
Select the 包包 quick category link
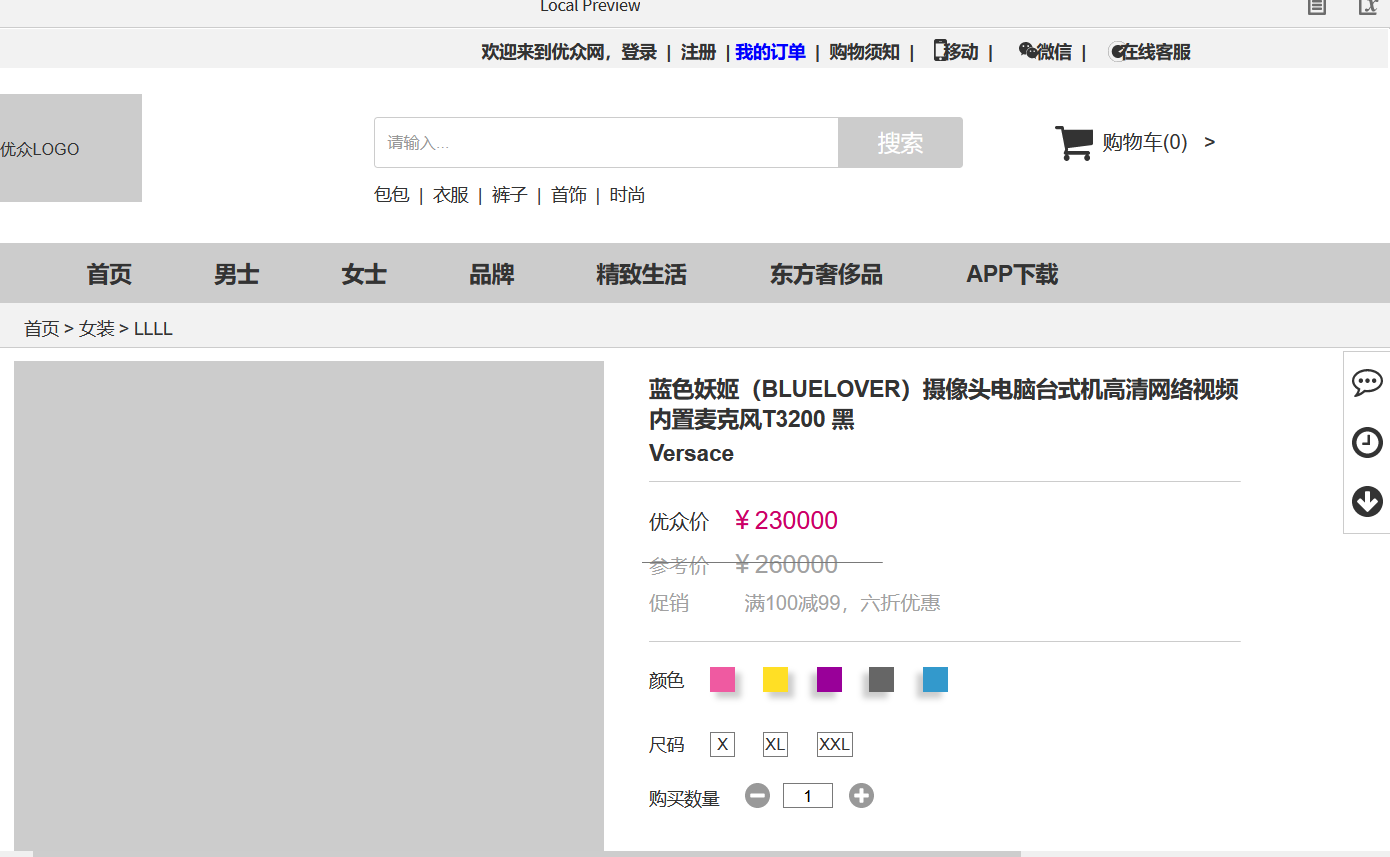click(x=392, y=195)
